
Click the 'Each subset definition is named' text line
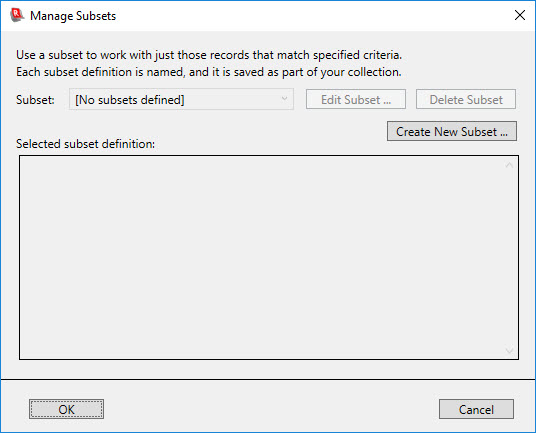click(209, 72)
